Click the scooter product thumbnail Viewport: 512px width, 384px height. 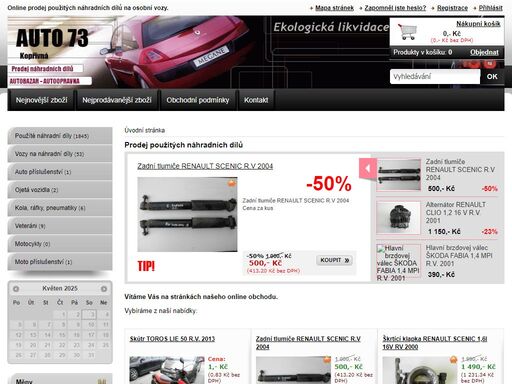pos(167,370)
